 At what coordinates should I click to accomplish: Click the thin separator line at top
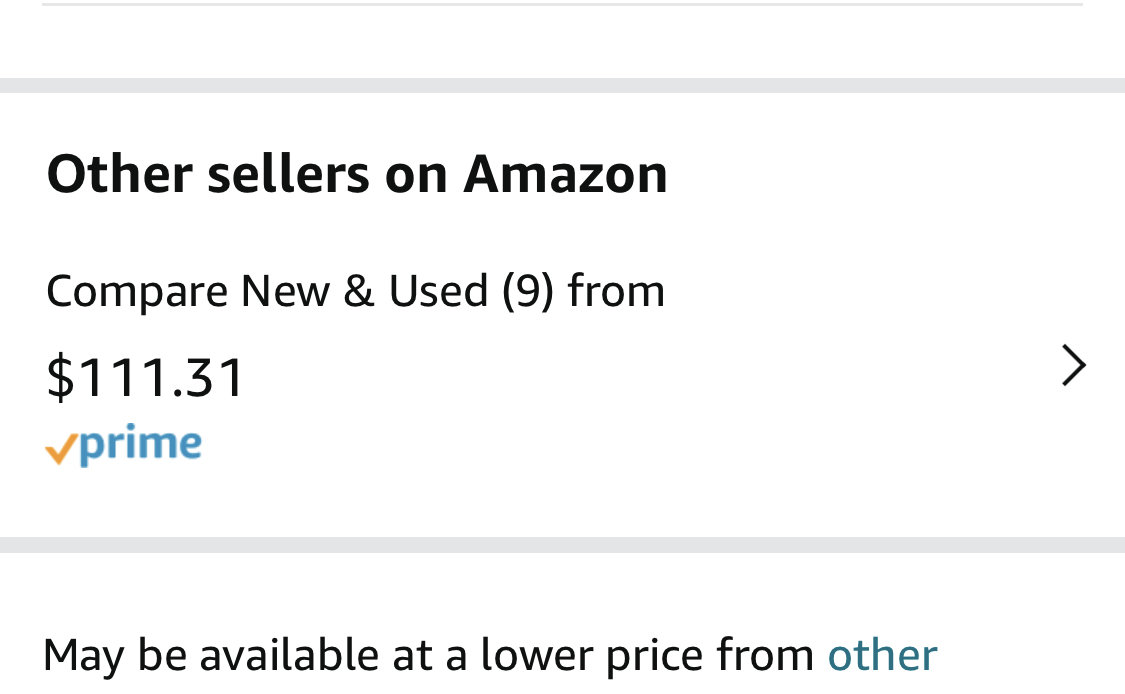pyautogui.click(x=562, y=4)
